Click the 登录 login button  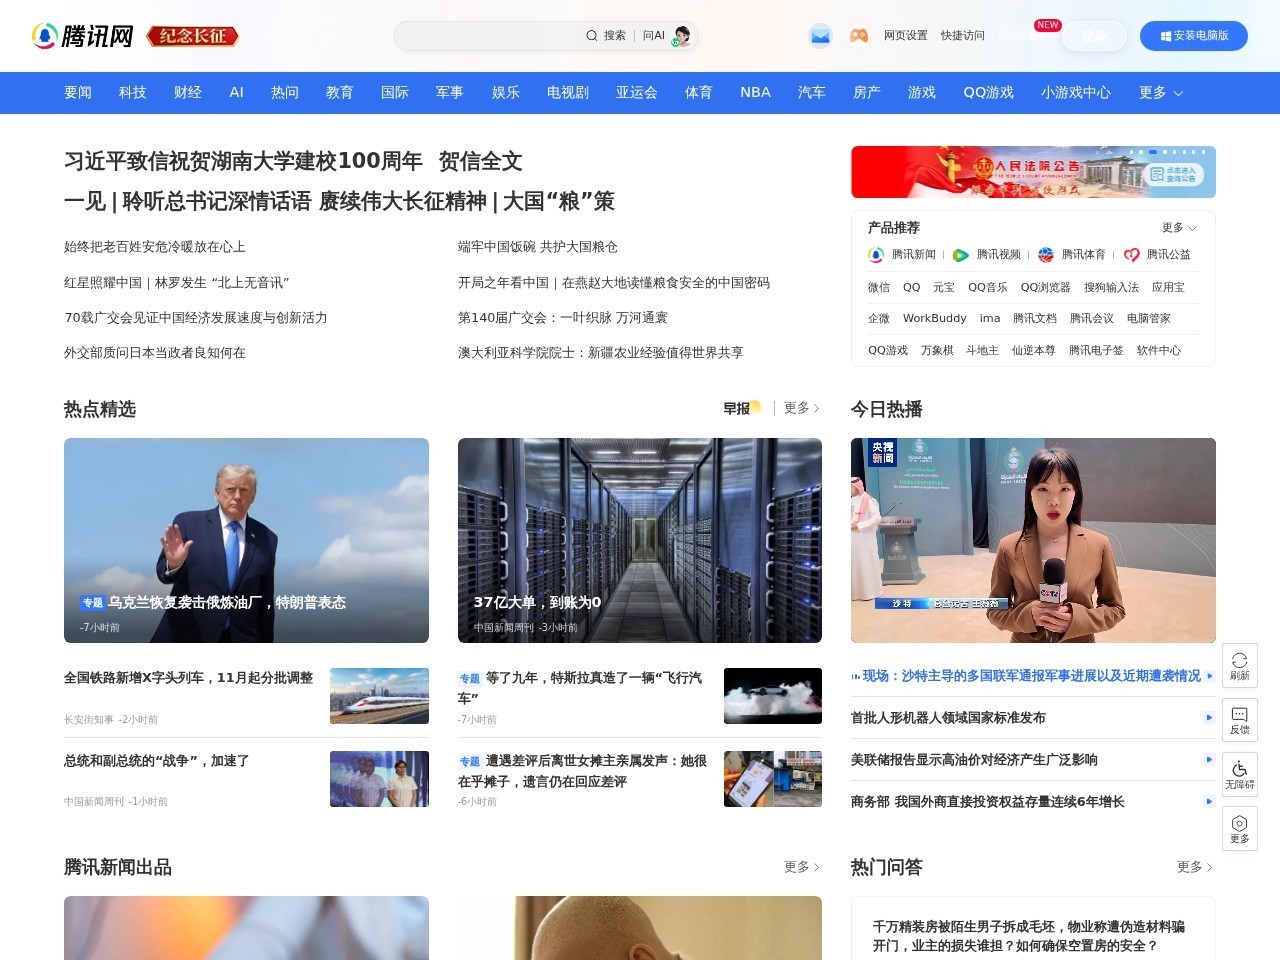point(1094,36)
